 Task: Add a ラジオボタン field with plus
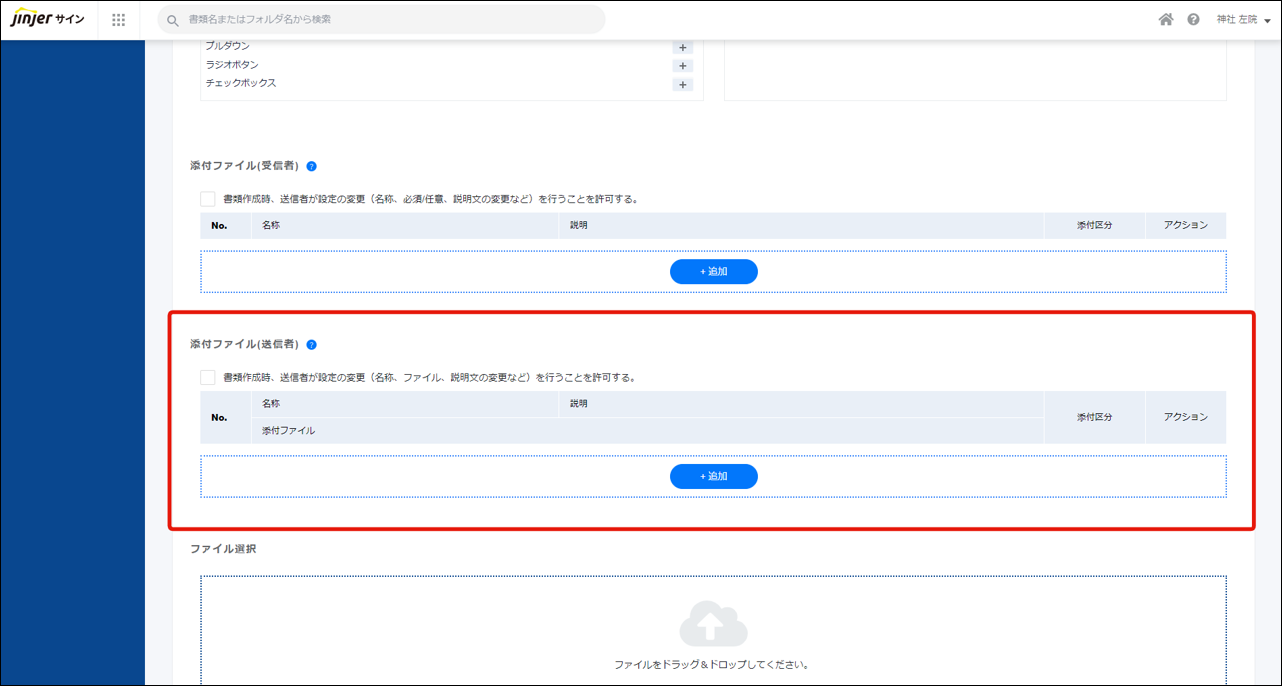pyautogui.click(x=683, y=66)
